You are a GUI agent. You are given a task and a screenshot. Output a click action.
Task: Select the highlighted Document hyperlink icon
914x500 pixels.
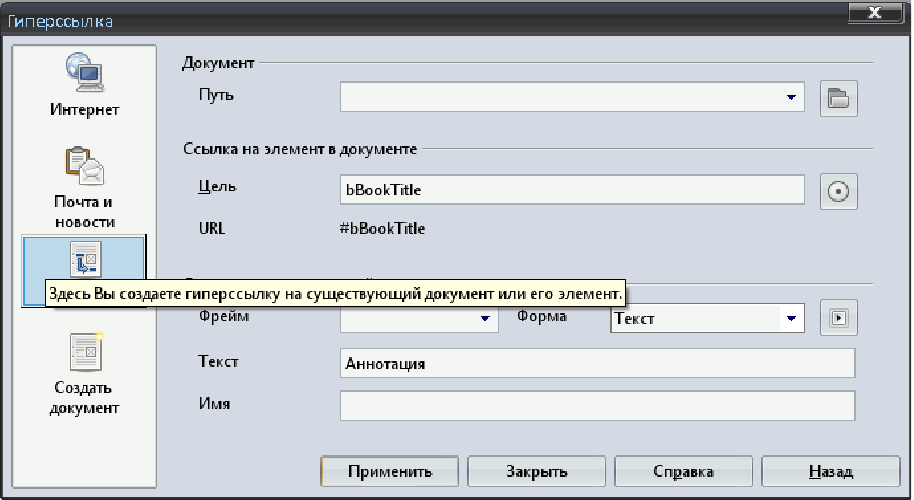coord(84,260)
